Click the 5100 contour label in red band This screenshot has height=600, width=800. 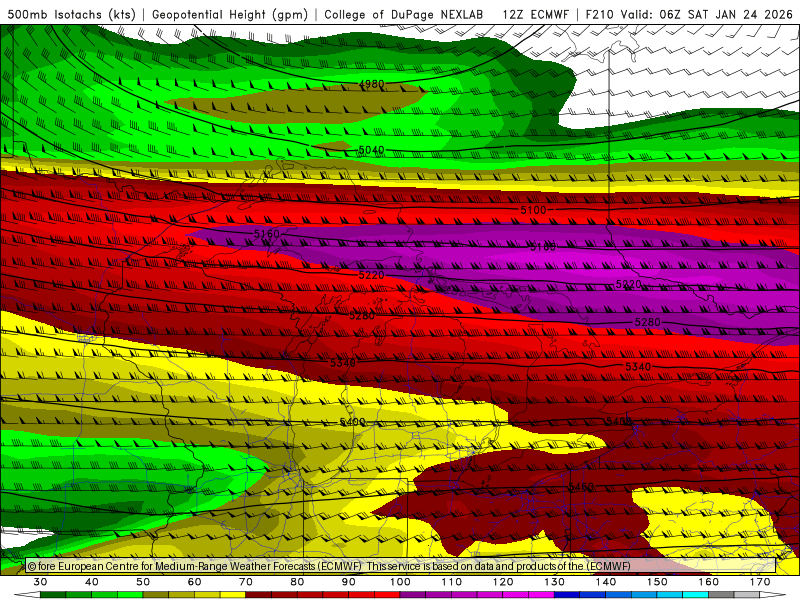point(533,210)
